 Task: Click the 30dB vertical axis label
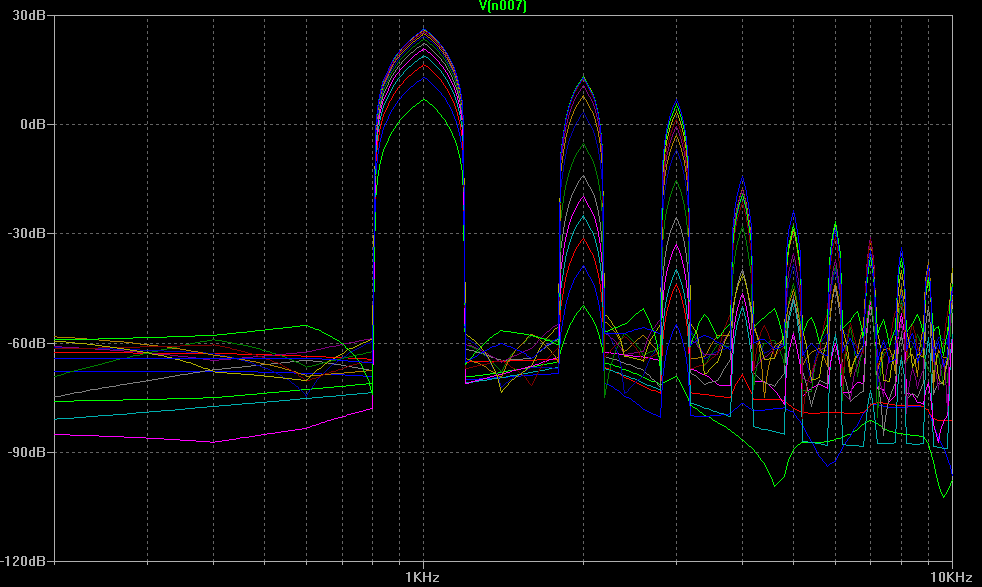29,15
